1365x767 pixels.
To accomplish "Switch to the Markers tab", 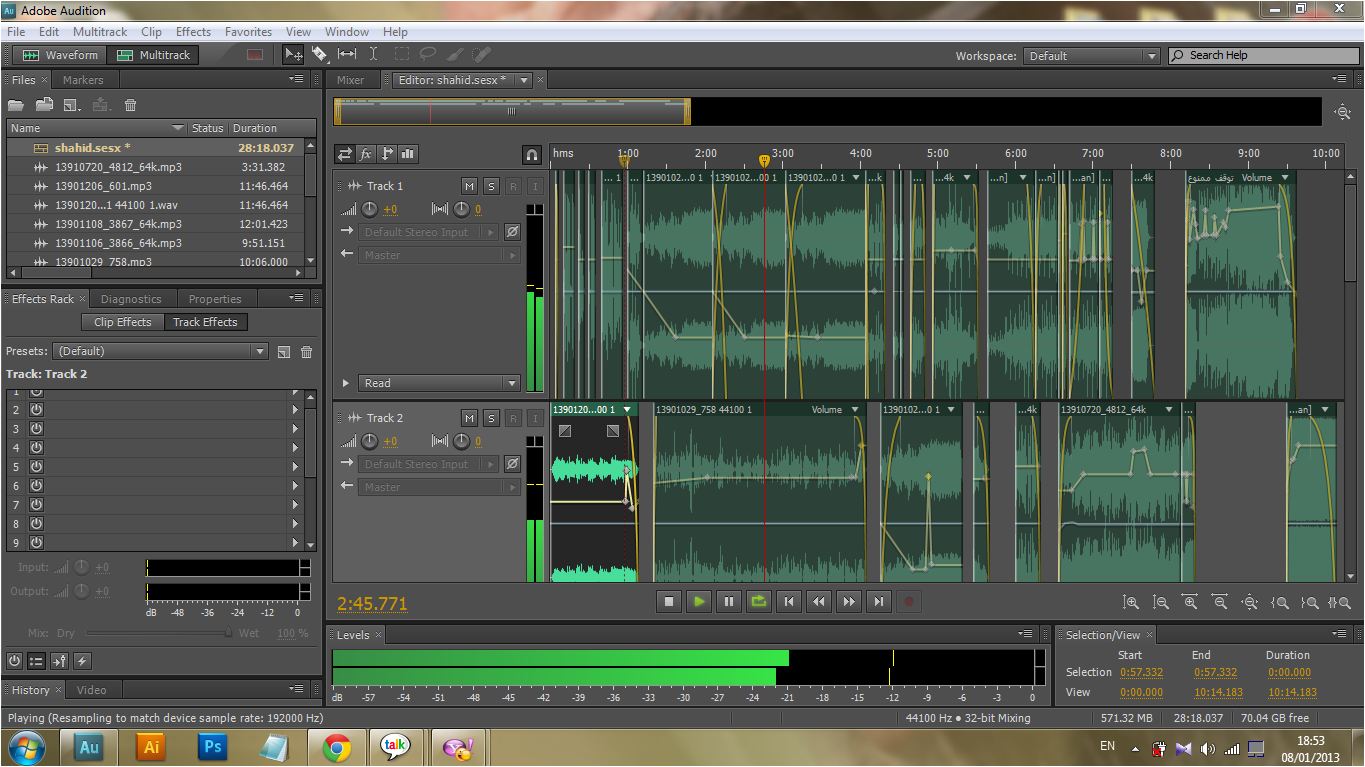I will (x=83, y=80).
